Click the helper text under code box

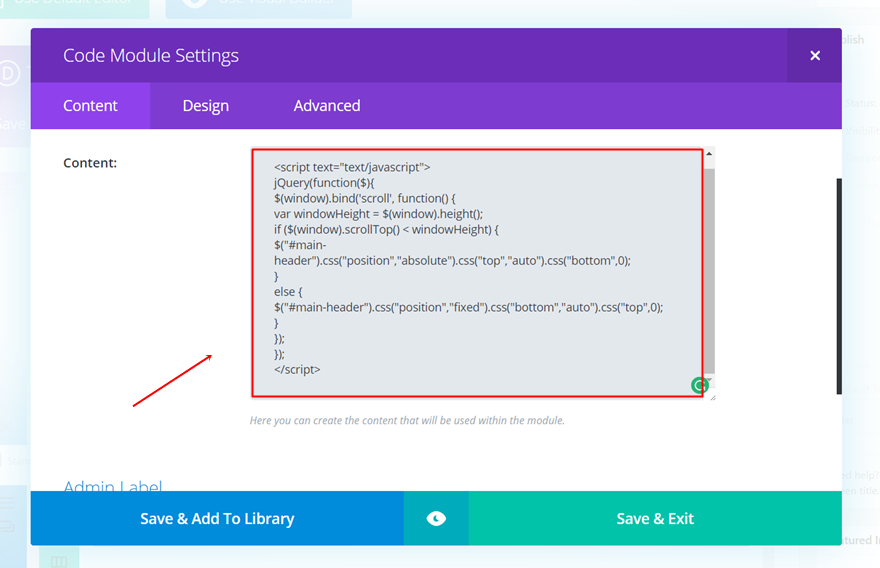(x=407, y=420)
